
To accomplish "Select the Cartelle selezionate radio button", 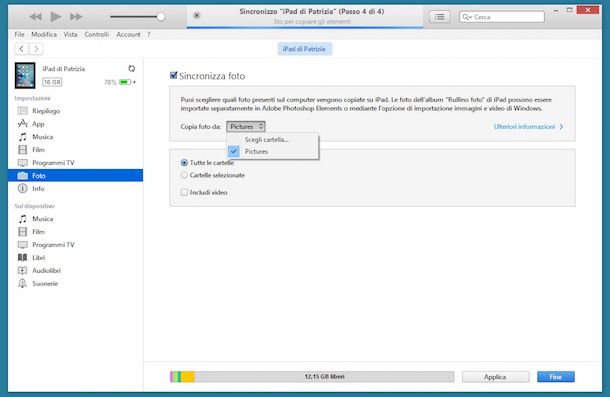I will click(184, 175).
